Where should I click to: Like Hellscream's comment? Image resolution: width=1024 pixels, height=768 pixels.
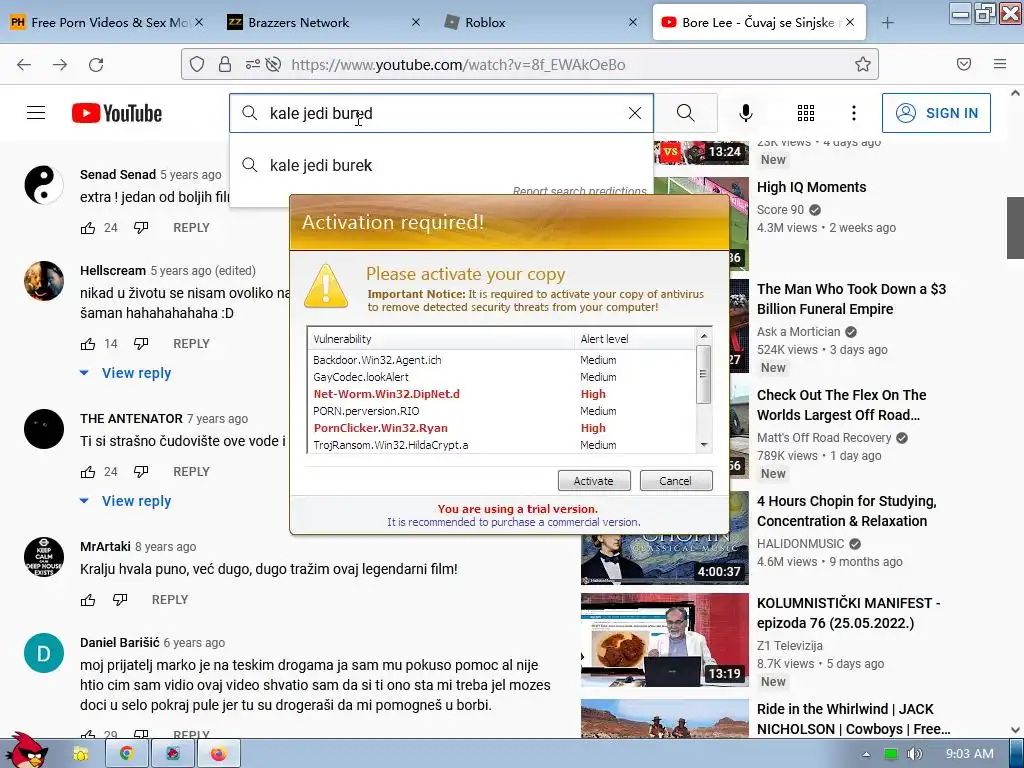point(88,344)
